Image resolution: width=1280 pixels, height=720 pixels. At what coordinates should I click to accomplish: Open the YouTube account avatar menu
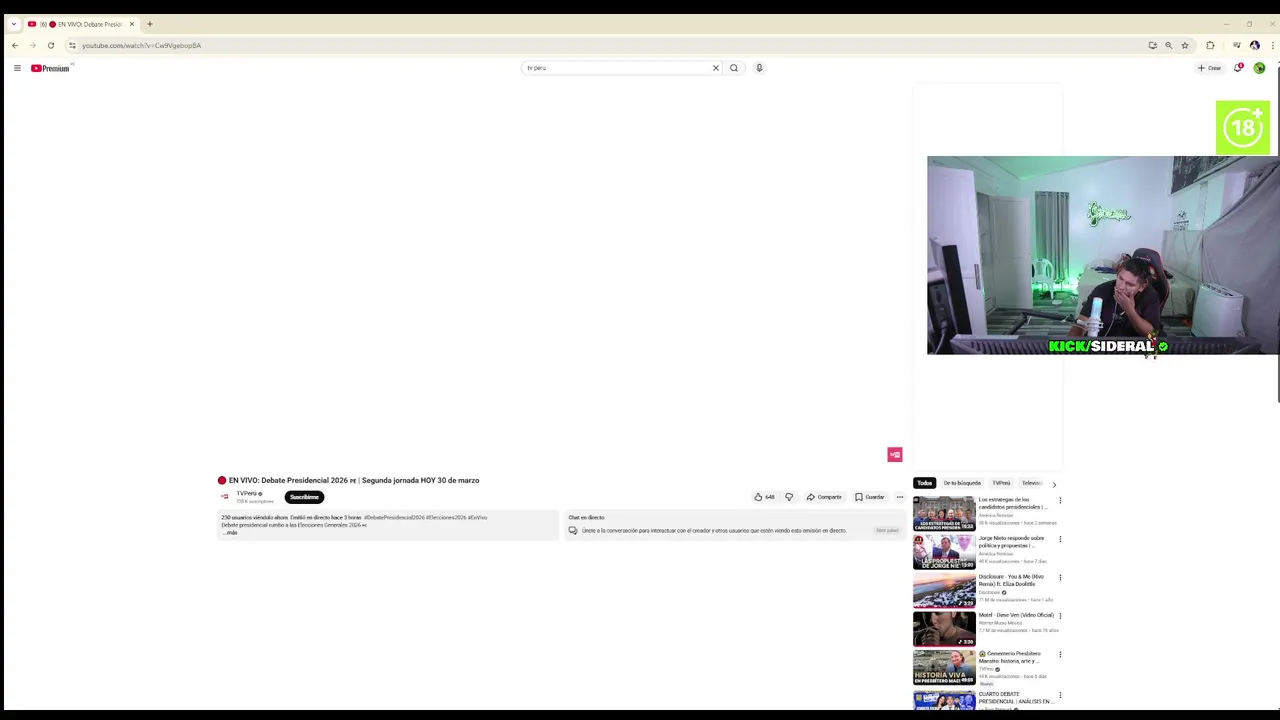1259,68
